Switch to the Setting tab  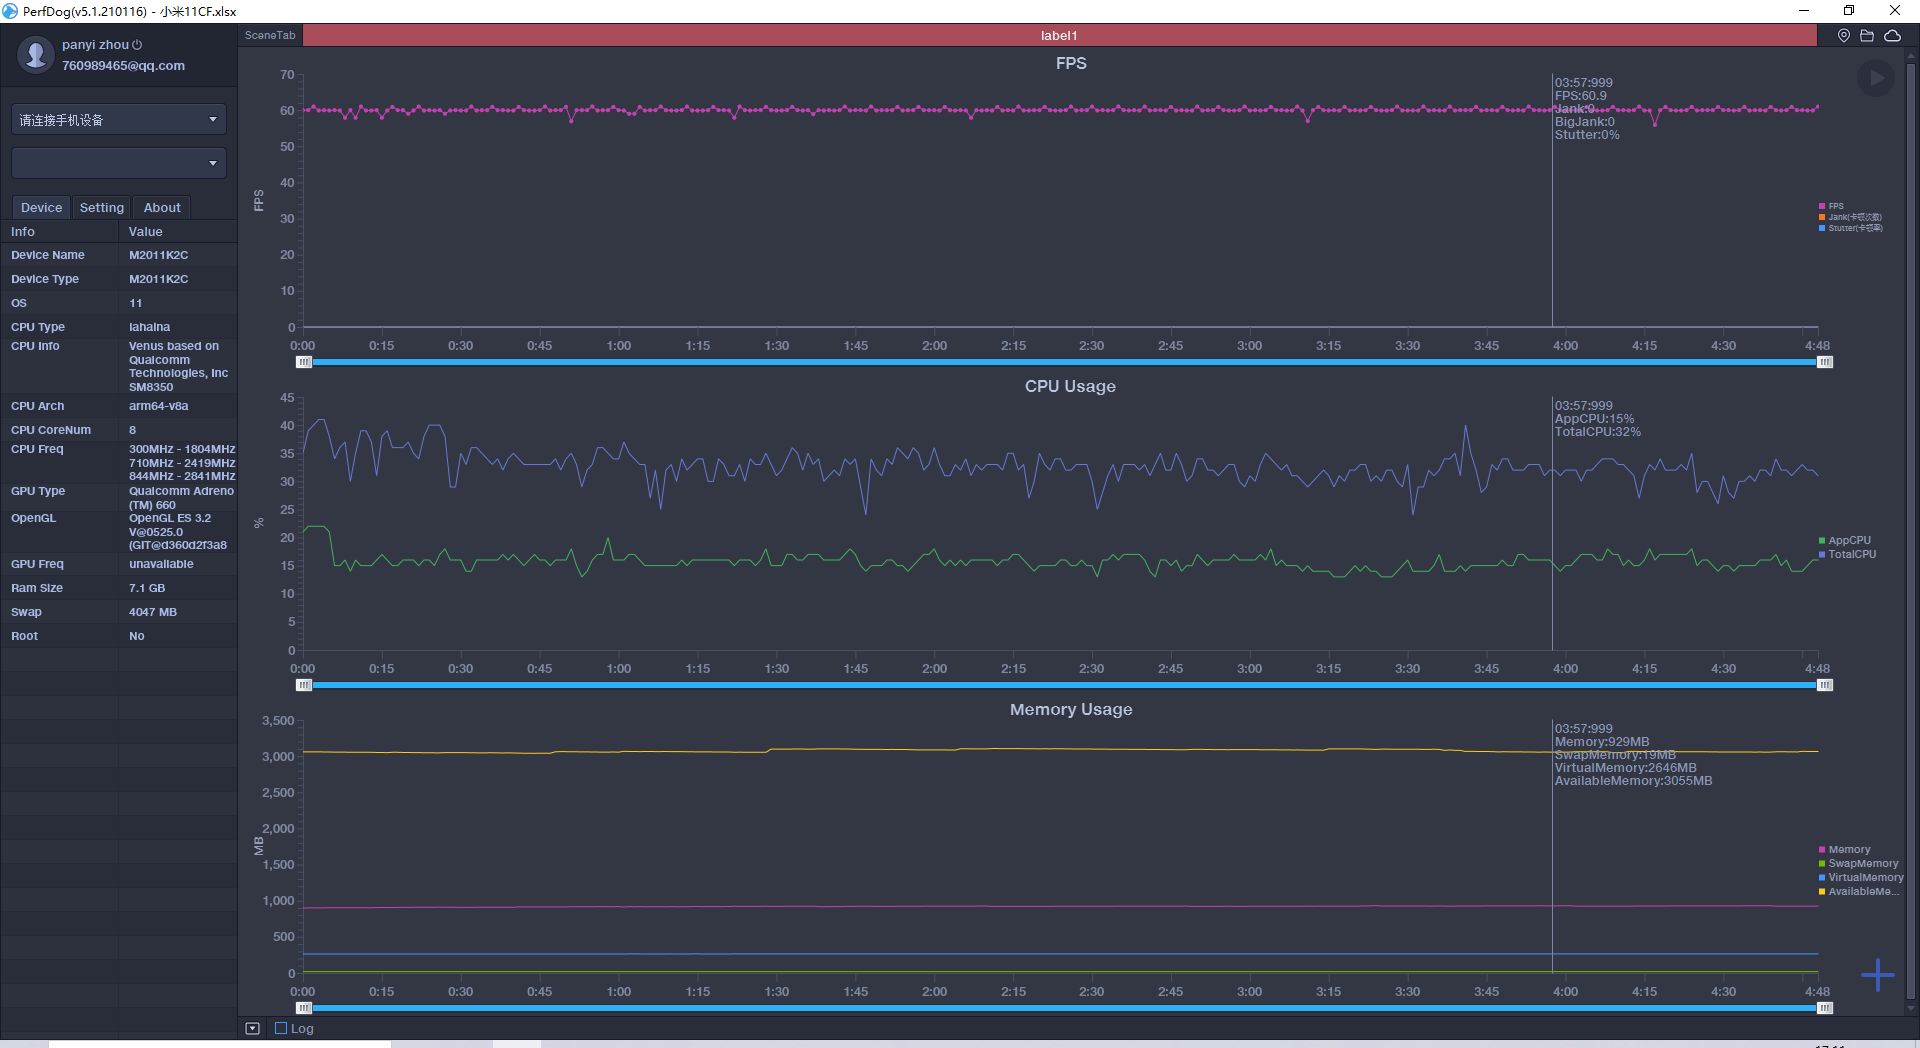pyautogui.click(x=102, y=207)
